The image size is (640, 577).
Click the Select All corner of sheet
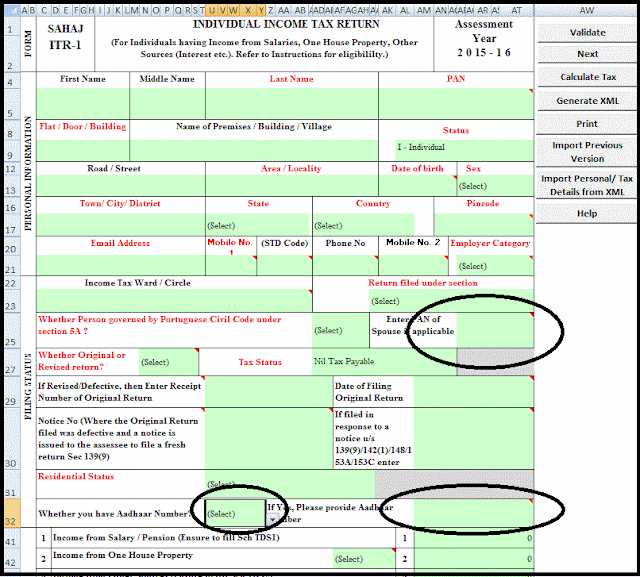point(12,10)
